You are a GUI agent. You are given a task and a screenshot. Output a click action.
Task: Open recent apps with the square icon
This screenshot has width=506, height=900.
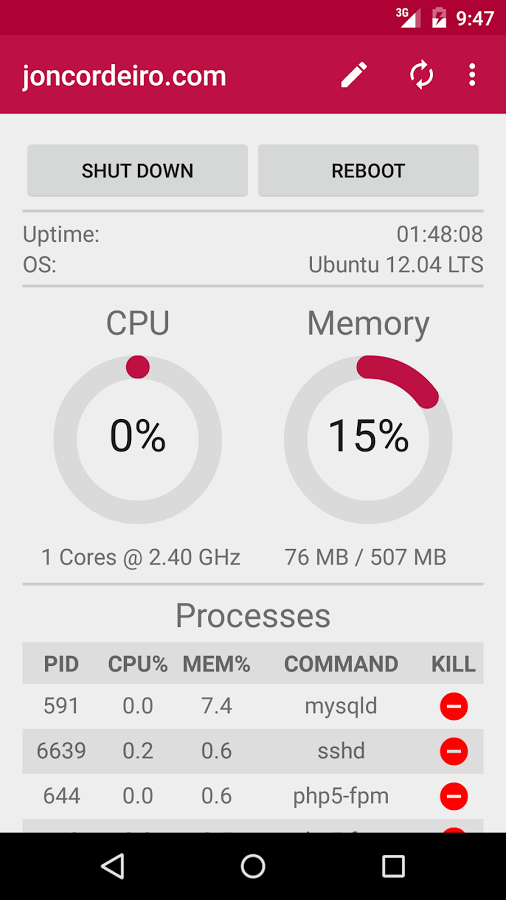[x=393, y=866]
